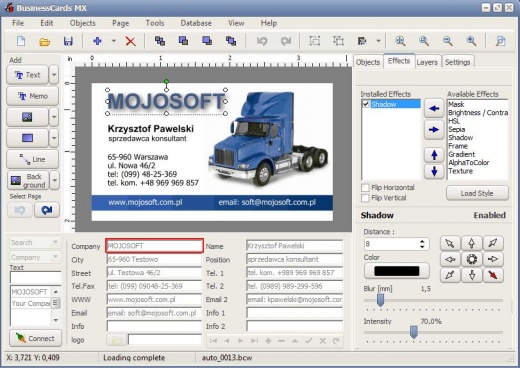Open the Company combo box dropdown
The image size is (520, 368).
point(55,257)
